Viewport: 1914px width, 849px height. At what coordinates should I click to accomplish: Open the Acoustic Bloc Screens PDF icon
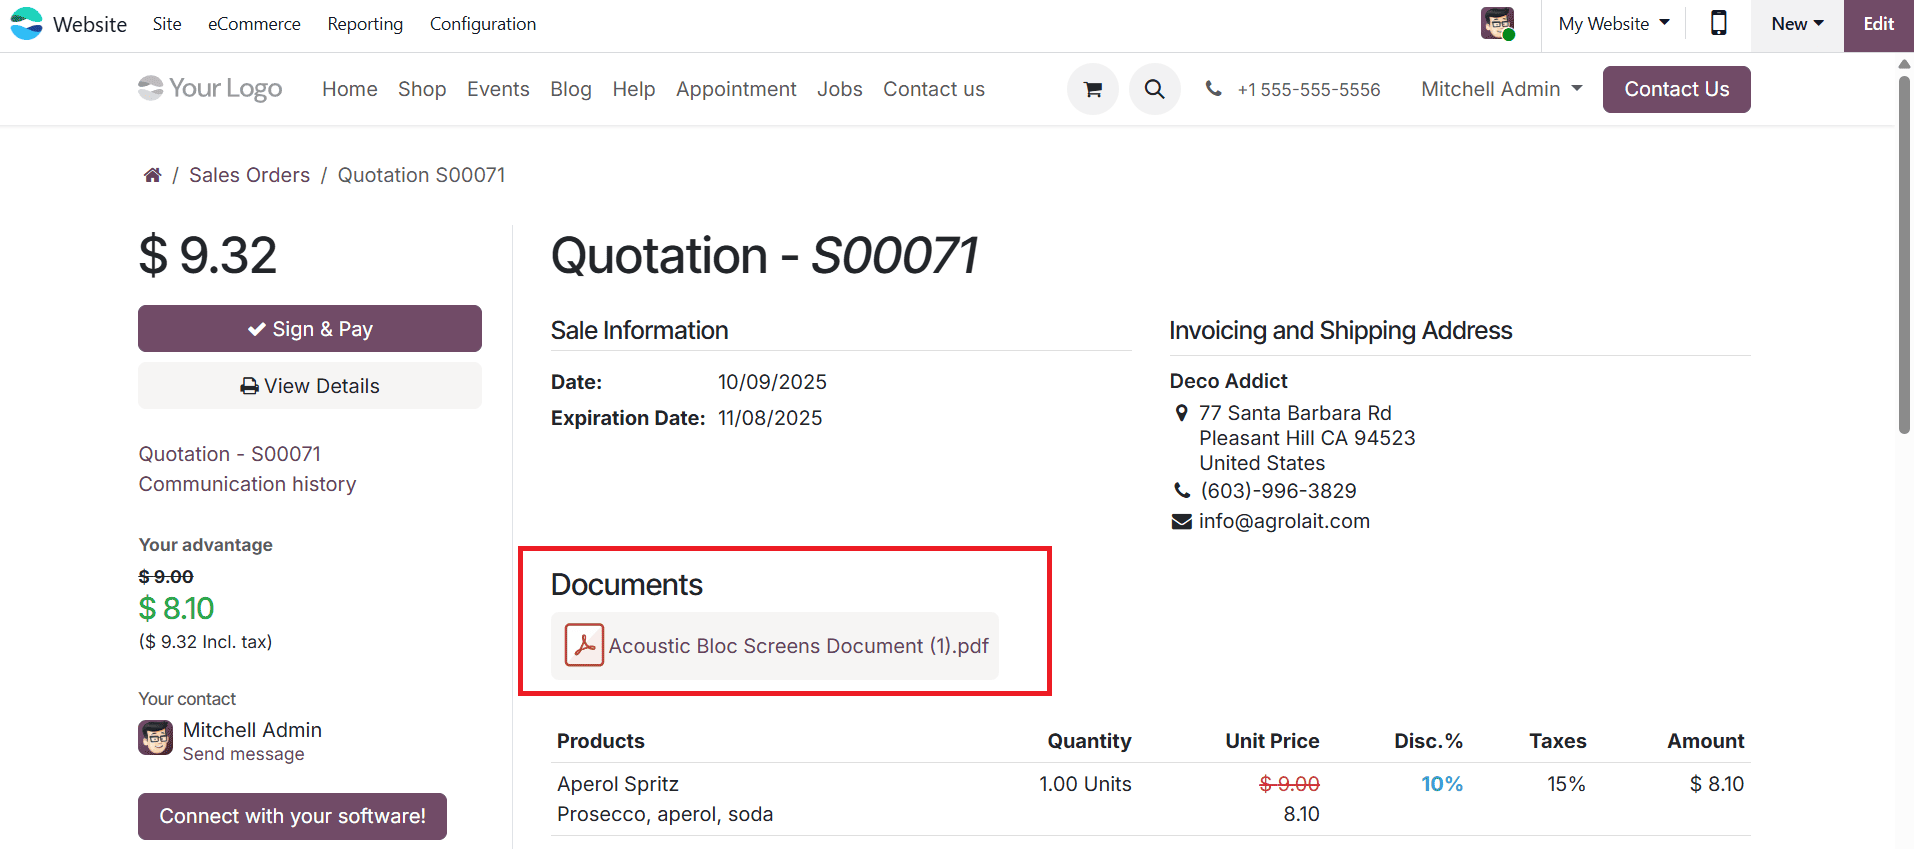click(x=584, y=645)
